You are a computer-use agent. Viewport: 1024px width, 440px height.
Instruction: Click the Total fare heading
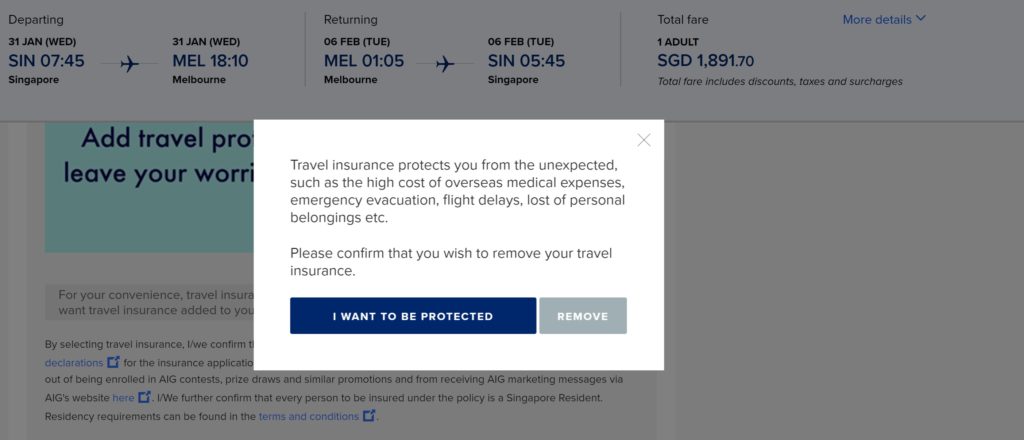(682, 20)
